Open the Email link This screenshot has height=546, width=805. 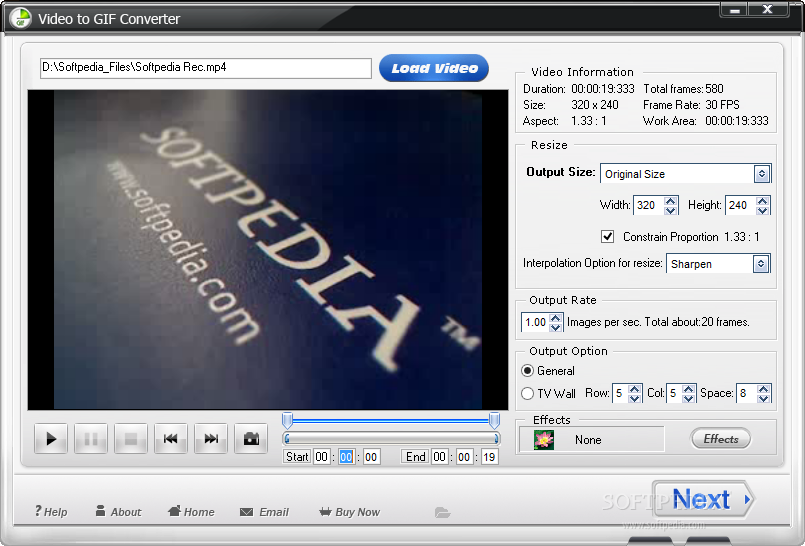(x=264, y=512)
